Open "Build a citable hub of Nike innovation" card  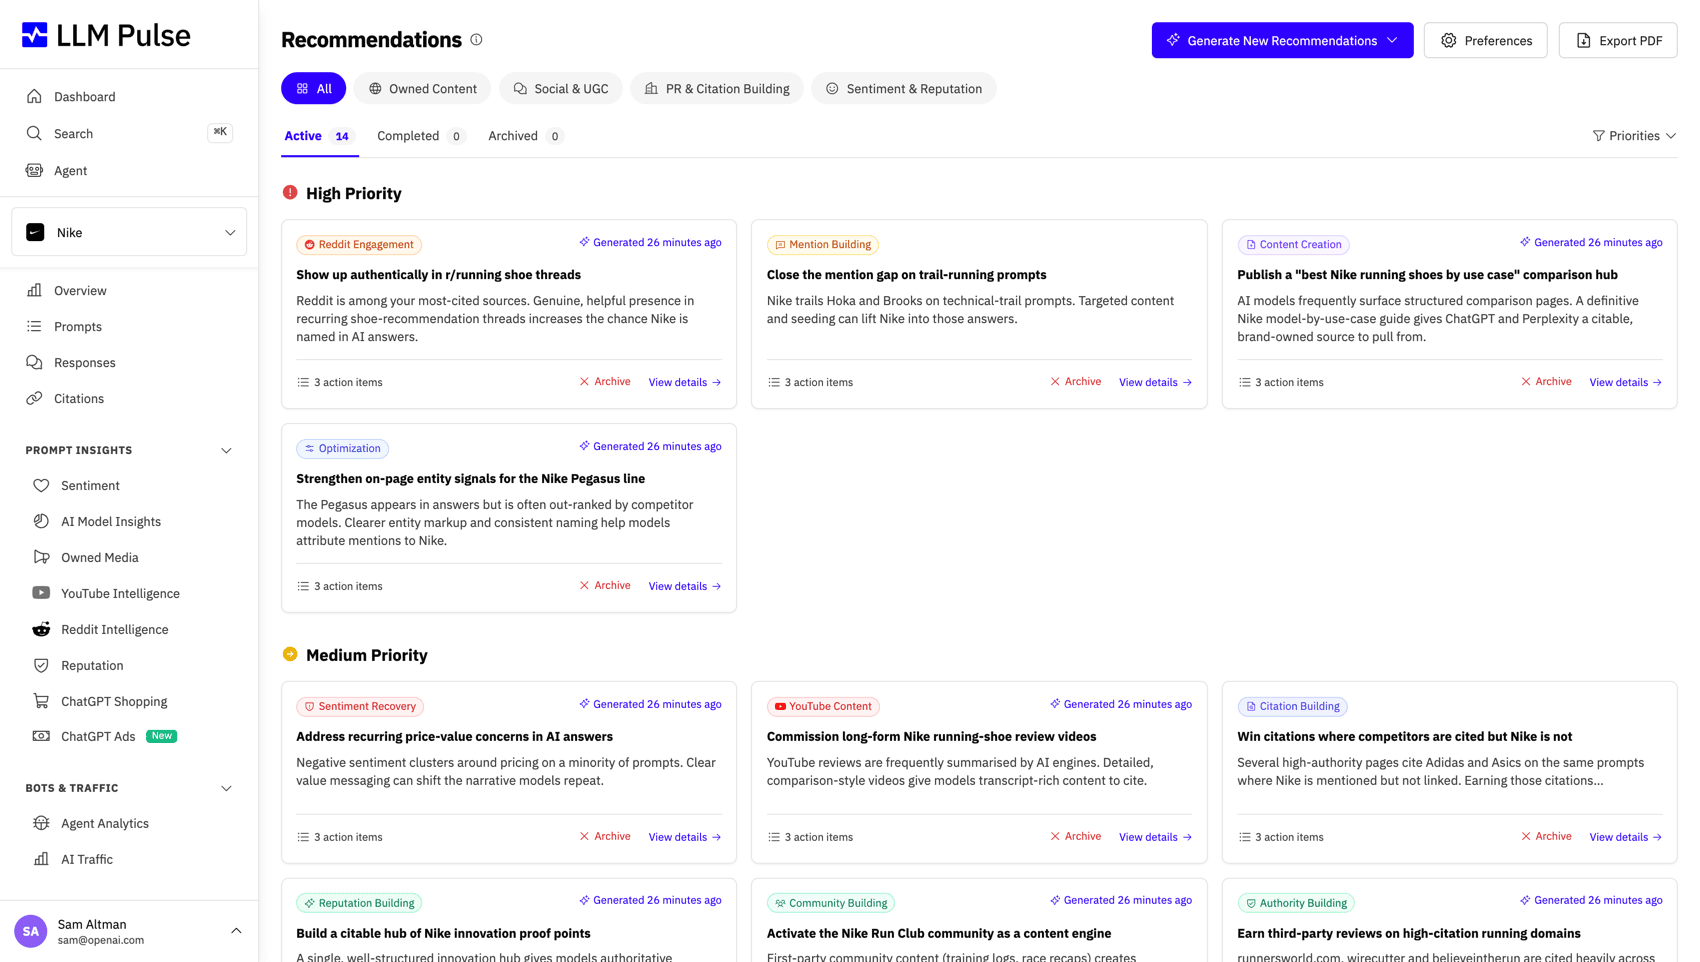[x=443, y=934]
